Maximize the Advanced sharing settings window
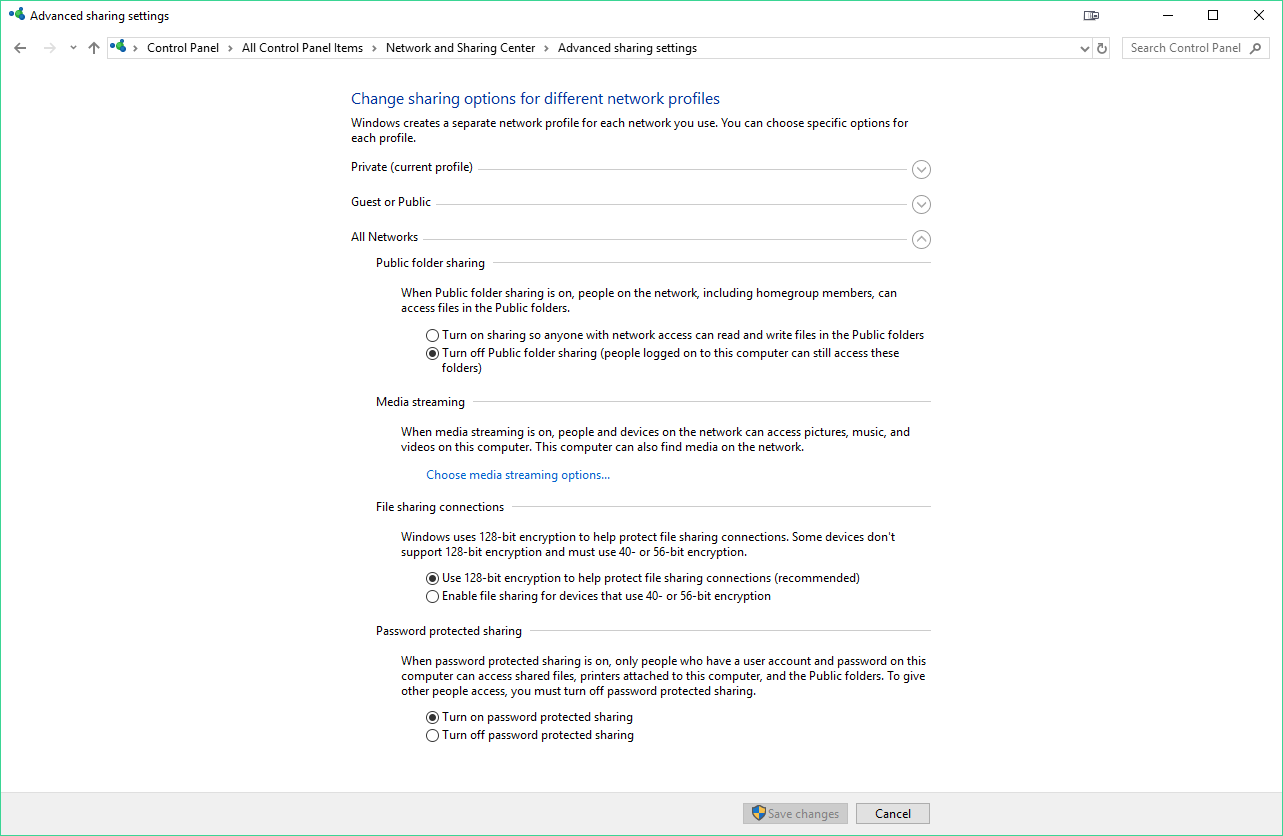The width and height of the screenshot is (1283, 836). tap(1213, 15)
